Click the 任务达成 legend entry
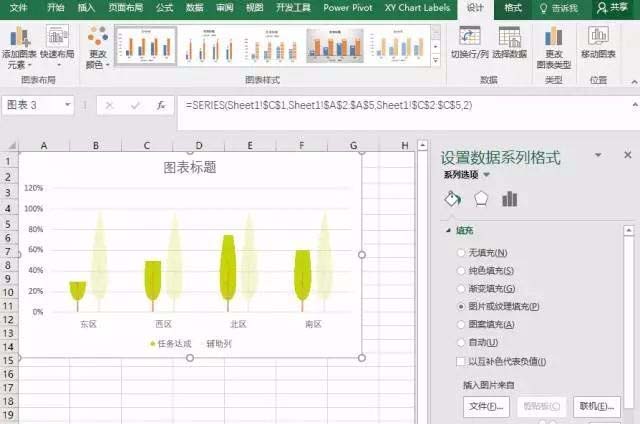 point(171,344)
